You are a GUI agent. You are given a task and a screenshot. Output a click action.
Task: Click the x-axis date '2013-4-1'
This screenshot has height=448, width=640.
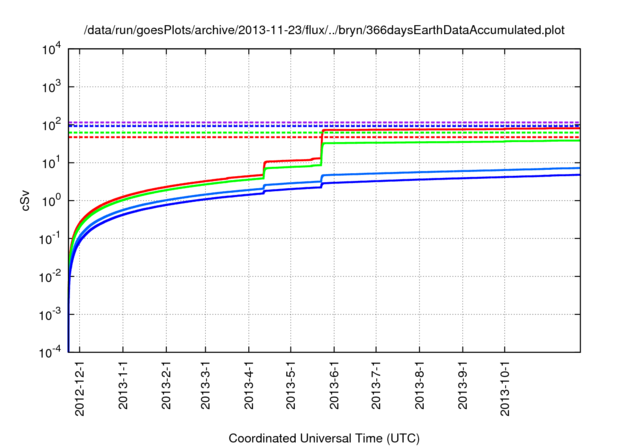(249, 385)
